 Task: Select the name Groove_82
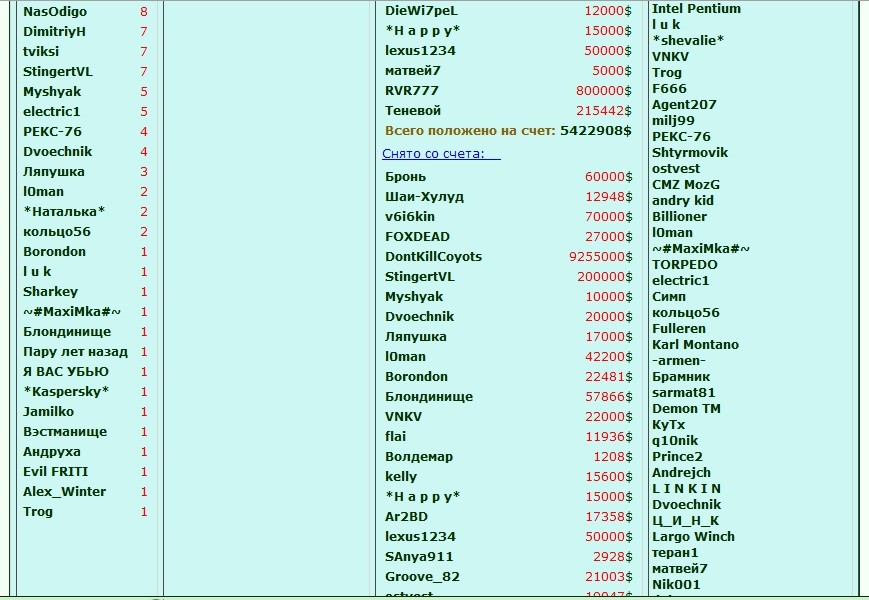coord(422,577)
